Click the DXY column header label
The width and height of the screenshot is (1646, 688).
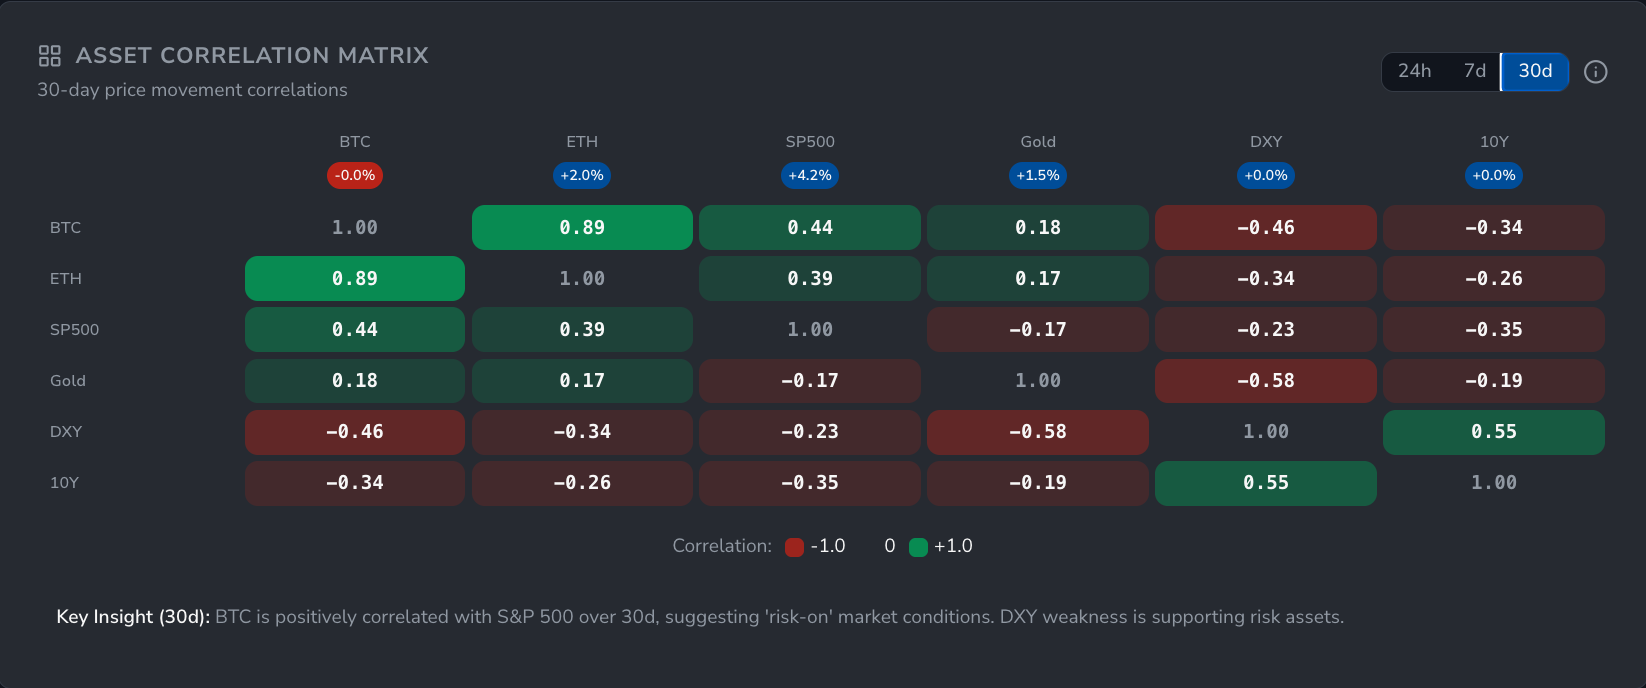(x=1266, y=142)
